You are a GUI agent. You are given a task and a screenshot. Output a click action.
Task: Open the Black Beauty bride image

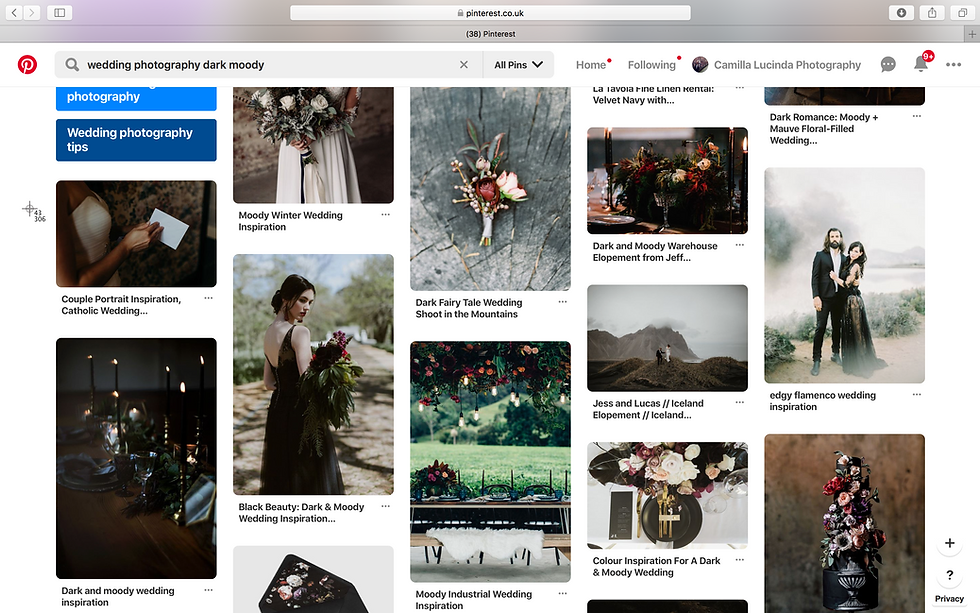tap(313, 374)
